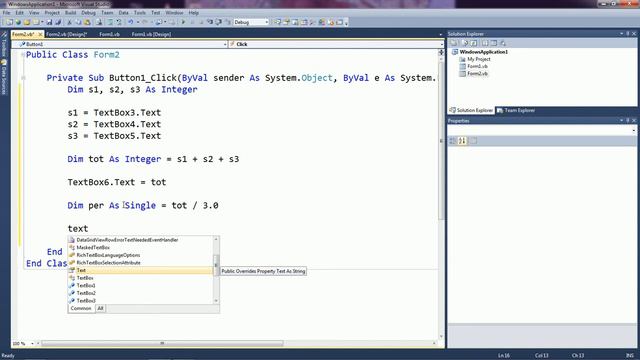Screen dimensions: 640x360
Task: Select My Project in Solution Explorer
Action: (478, 59)
